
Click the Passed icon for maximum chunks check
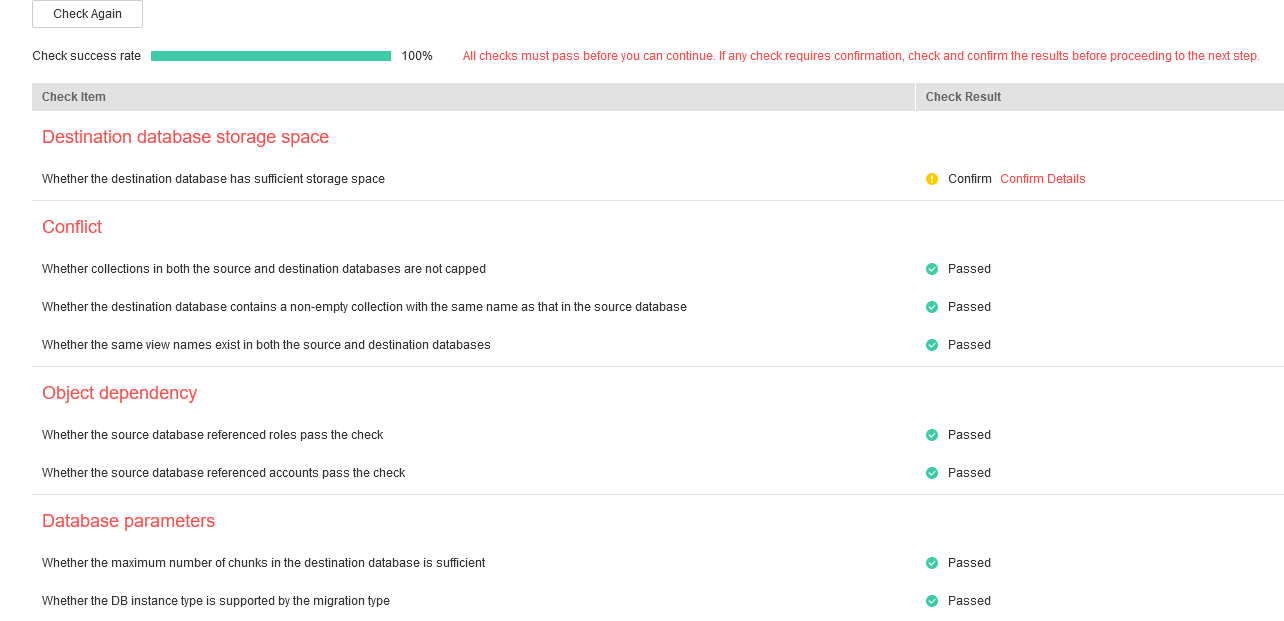click(x=931, y=562)
